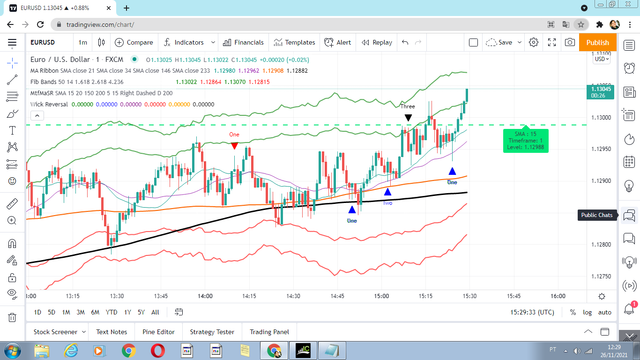Open the chart patterns tool
The height and width of the screenshot is (360, 640).
(12, 147)
